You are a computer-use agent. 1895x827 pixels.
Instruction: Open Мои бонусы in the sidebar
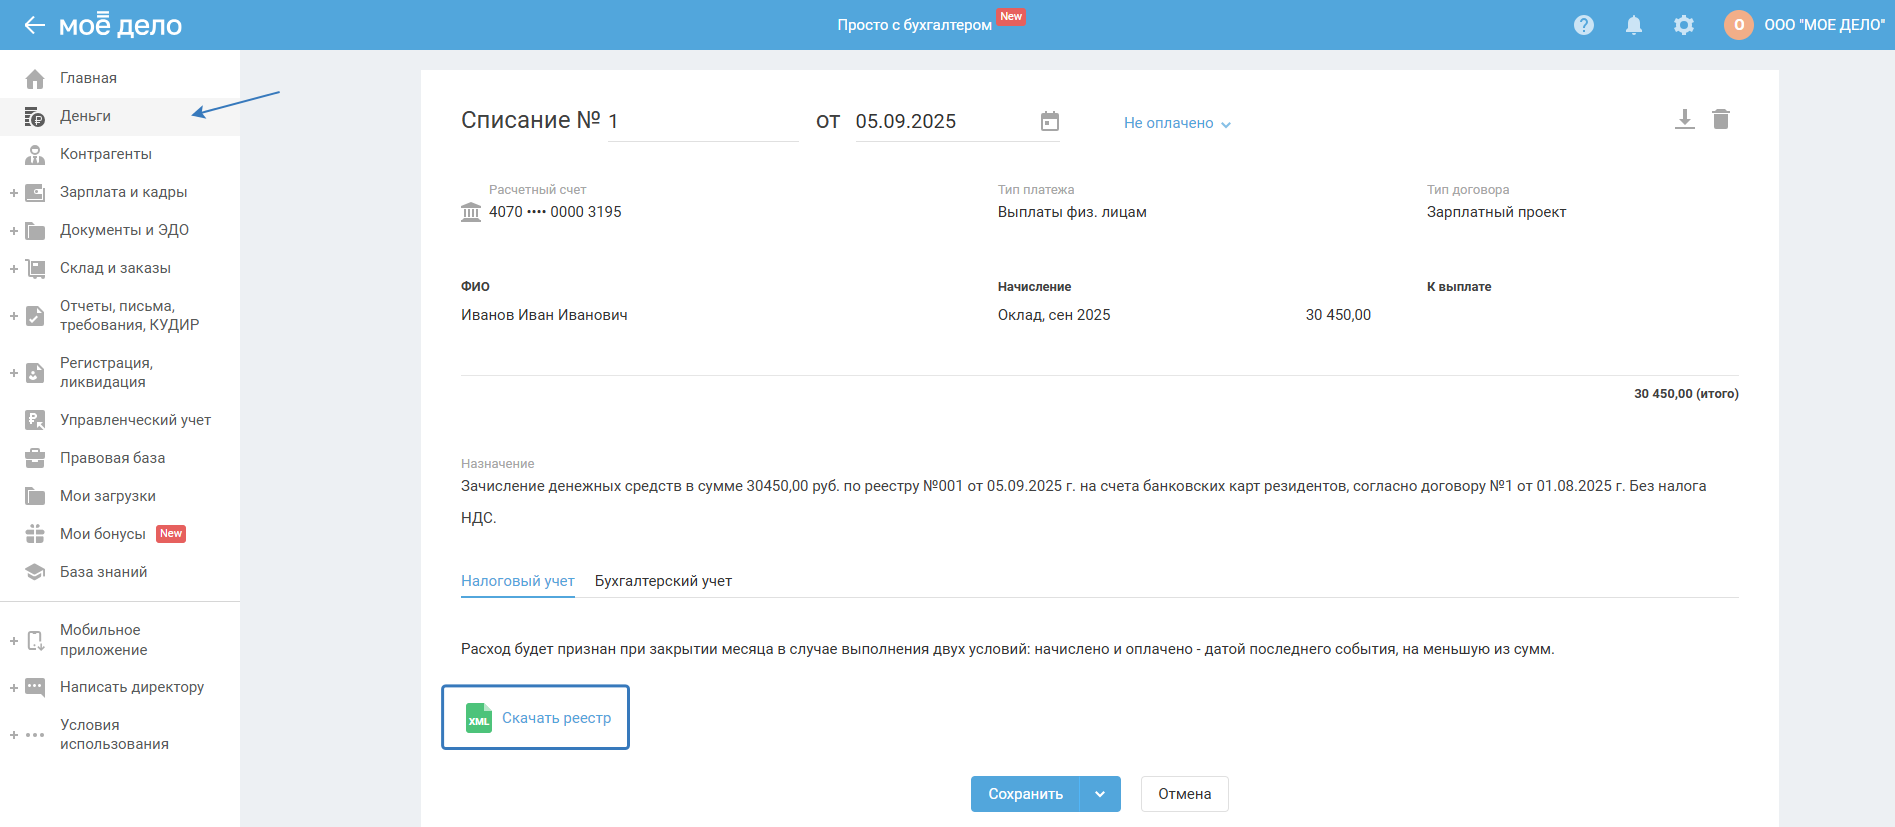click(x=103, y=534)
